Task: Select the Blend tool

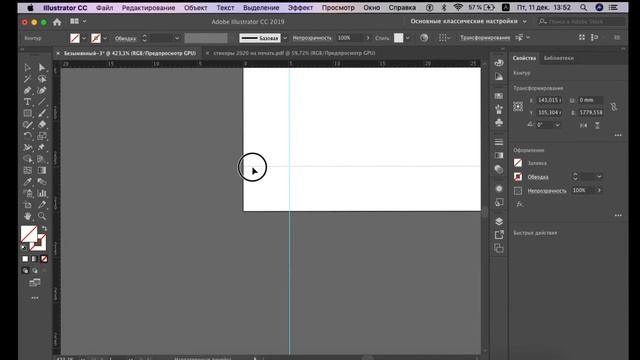Action: coord(42,182)
